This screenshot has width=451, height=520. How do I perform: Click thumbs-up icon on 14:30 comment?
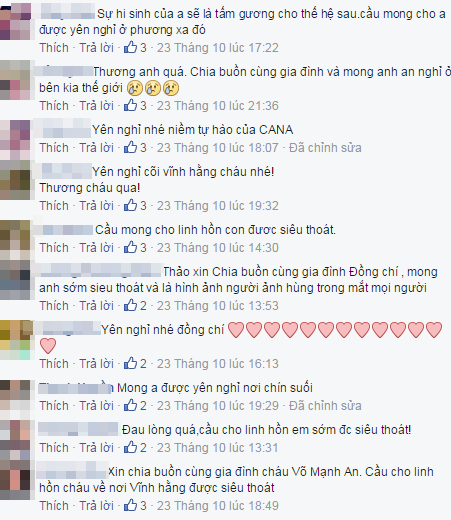(130, 247)
